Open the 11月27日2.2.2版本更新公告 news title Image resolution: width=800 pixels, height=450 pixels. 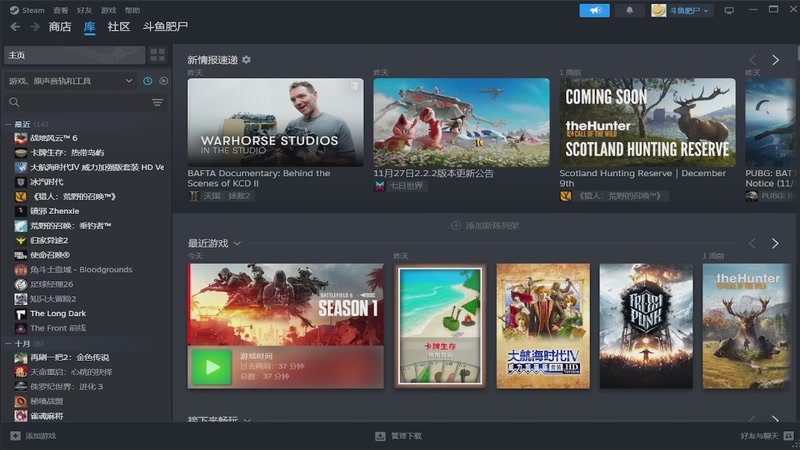[433, 173]
